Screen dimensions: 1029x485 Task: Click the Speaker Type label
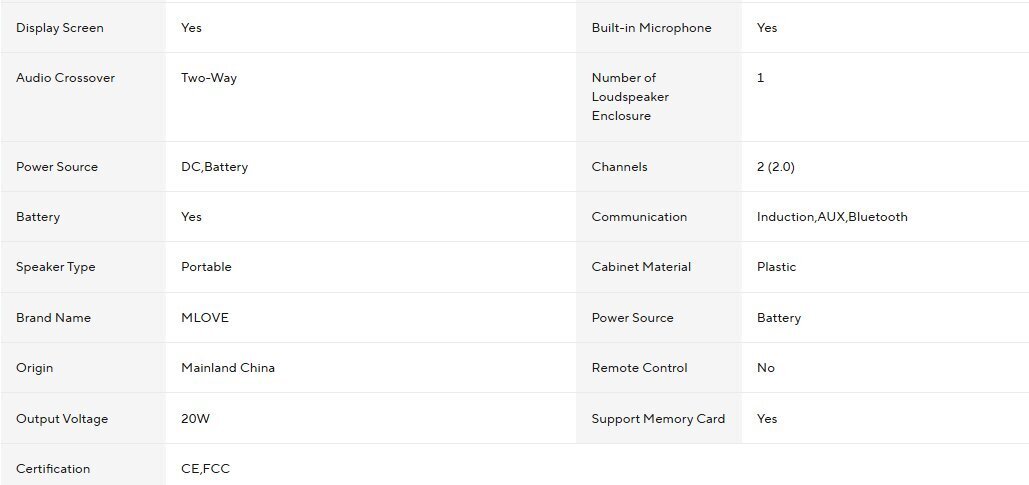pos(55,267)
